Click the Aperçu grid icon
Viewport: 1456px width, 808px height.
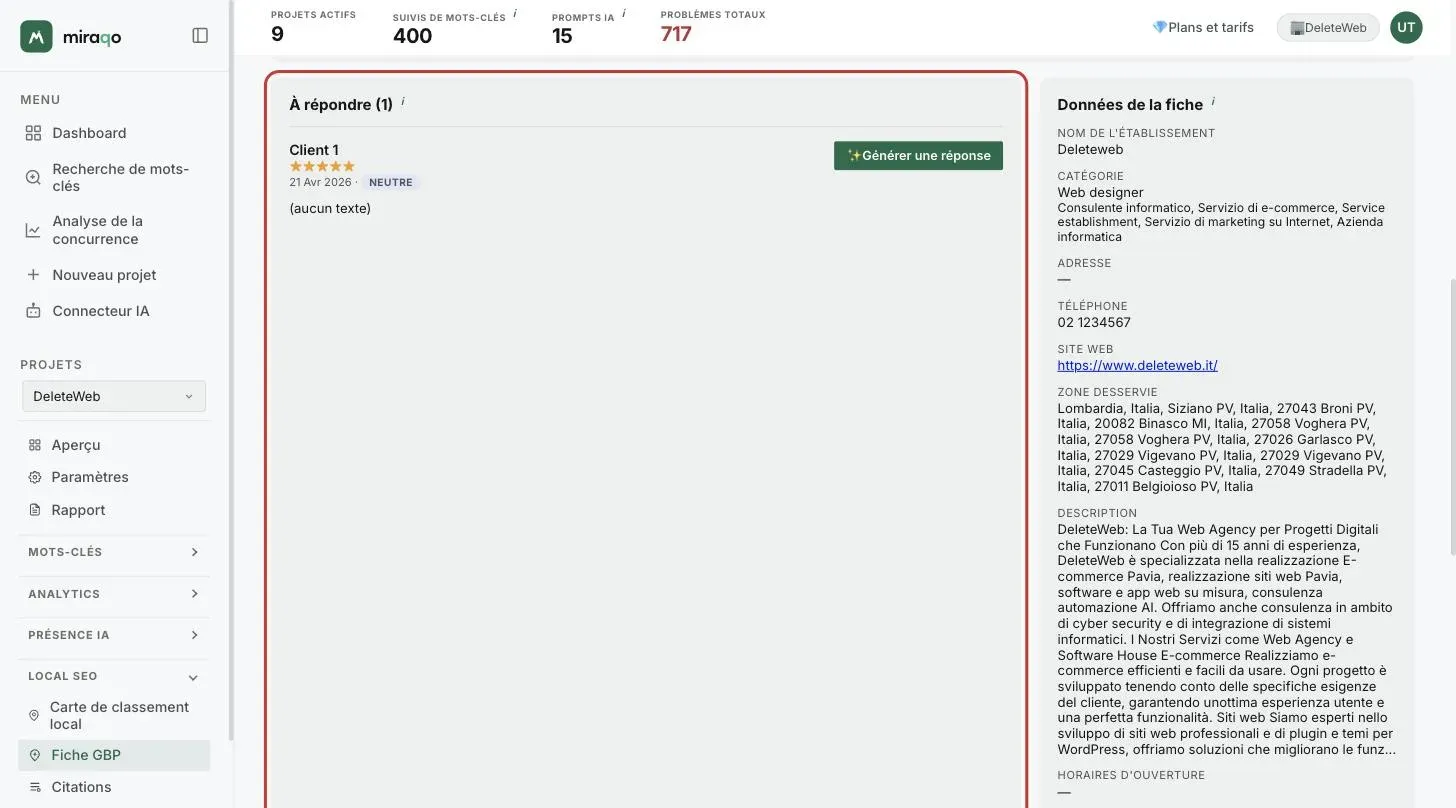click(x=35, y=445)
